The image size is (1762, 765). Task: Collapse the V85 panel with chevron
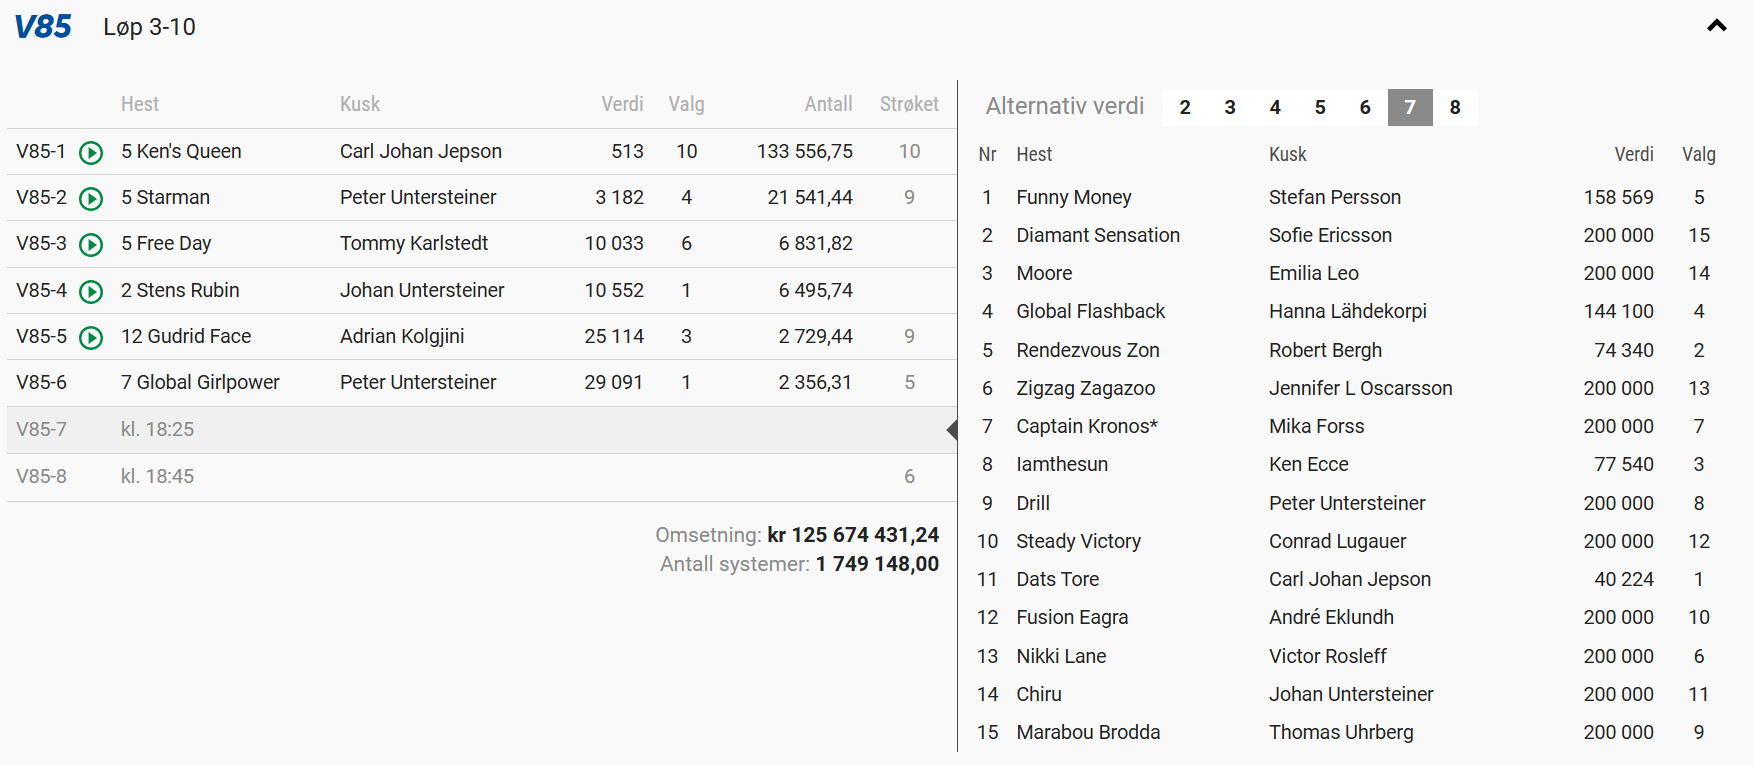(1716, 26)
